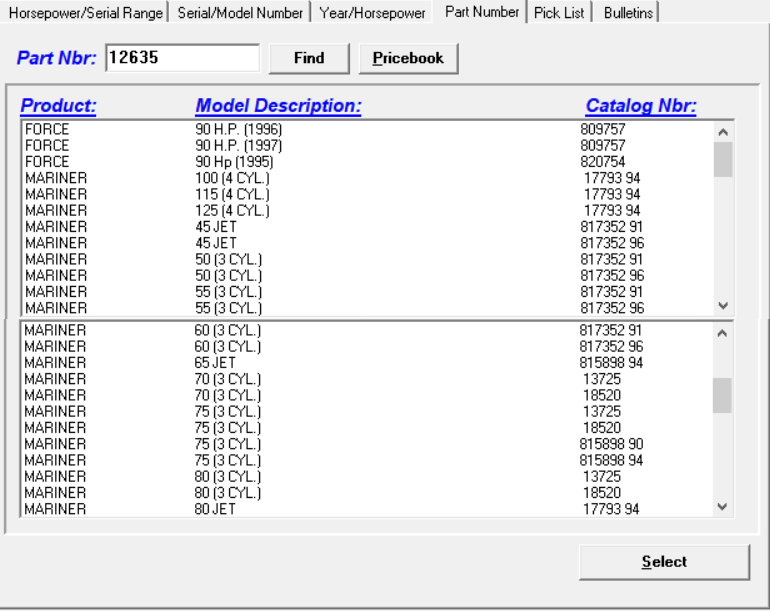Select MARINER 125 (4 CYL.) row
Image resolution: width=770 pixels, height=611 pixels.
click(x=367, y=210)
